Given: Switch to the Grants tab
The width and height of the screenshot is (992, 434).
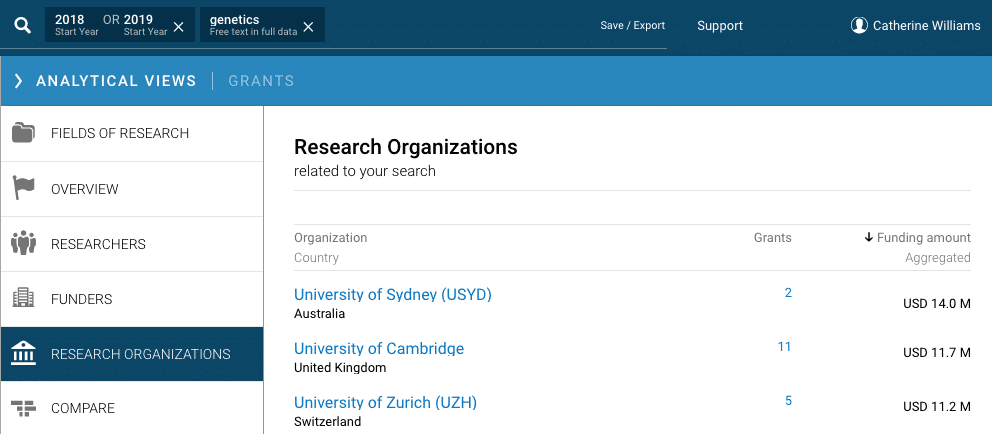Looking at the screenshot, I should pyautogui.click(x=261, y=81).
